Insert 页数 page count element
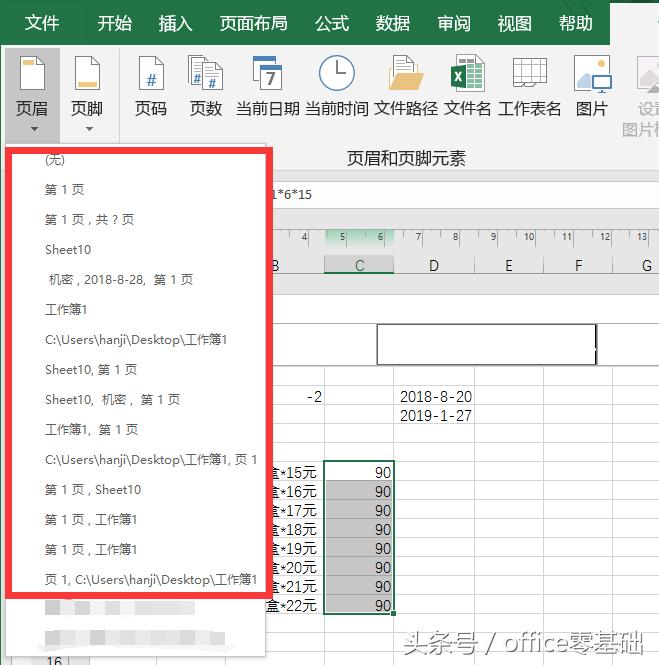Screen dimensions: 659x665 click(x=206, y=88)
